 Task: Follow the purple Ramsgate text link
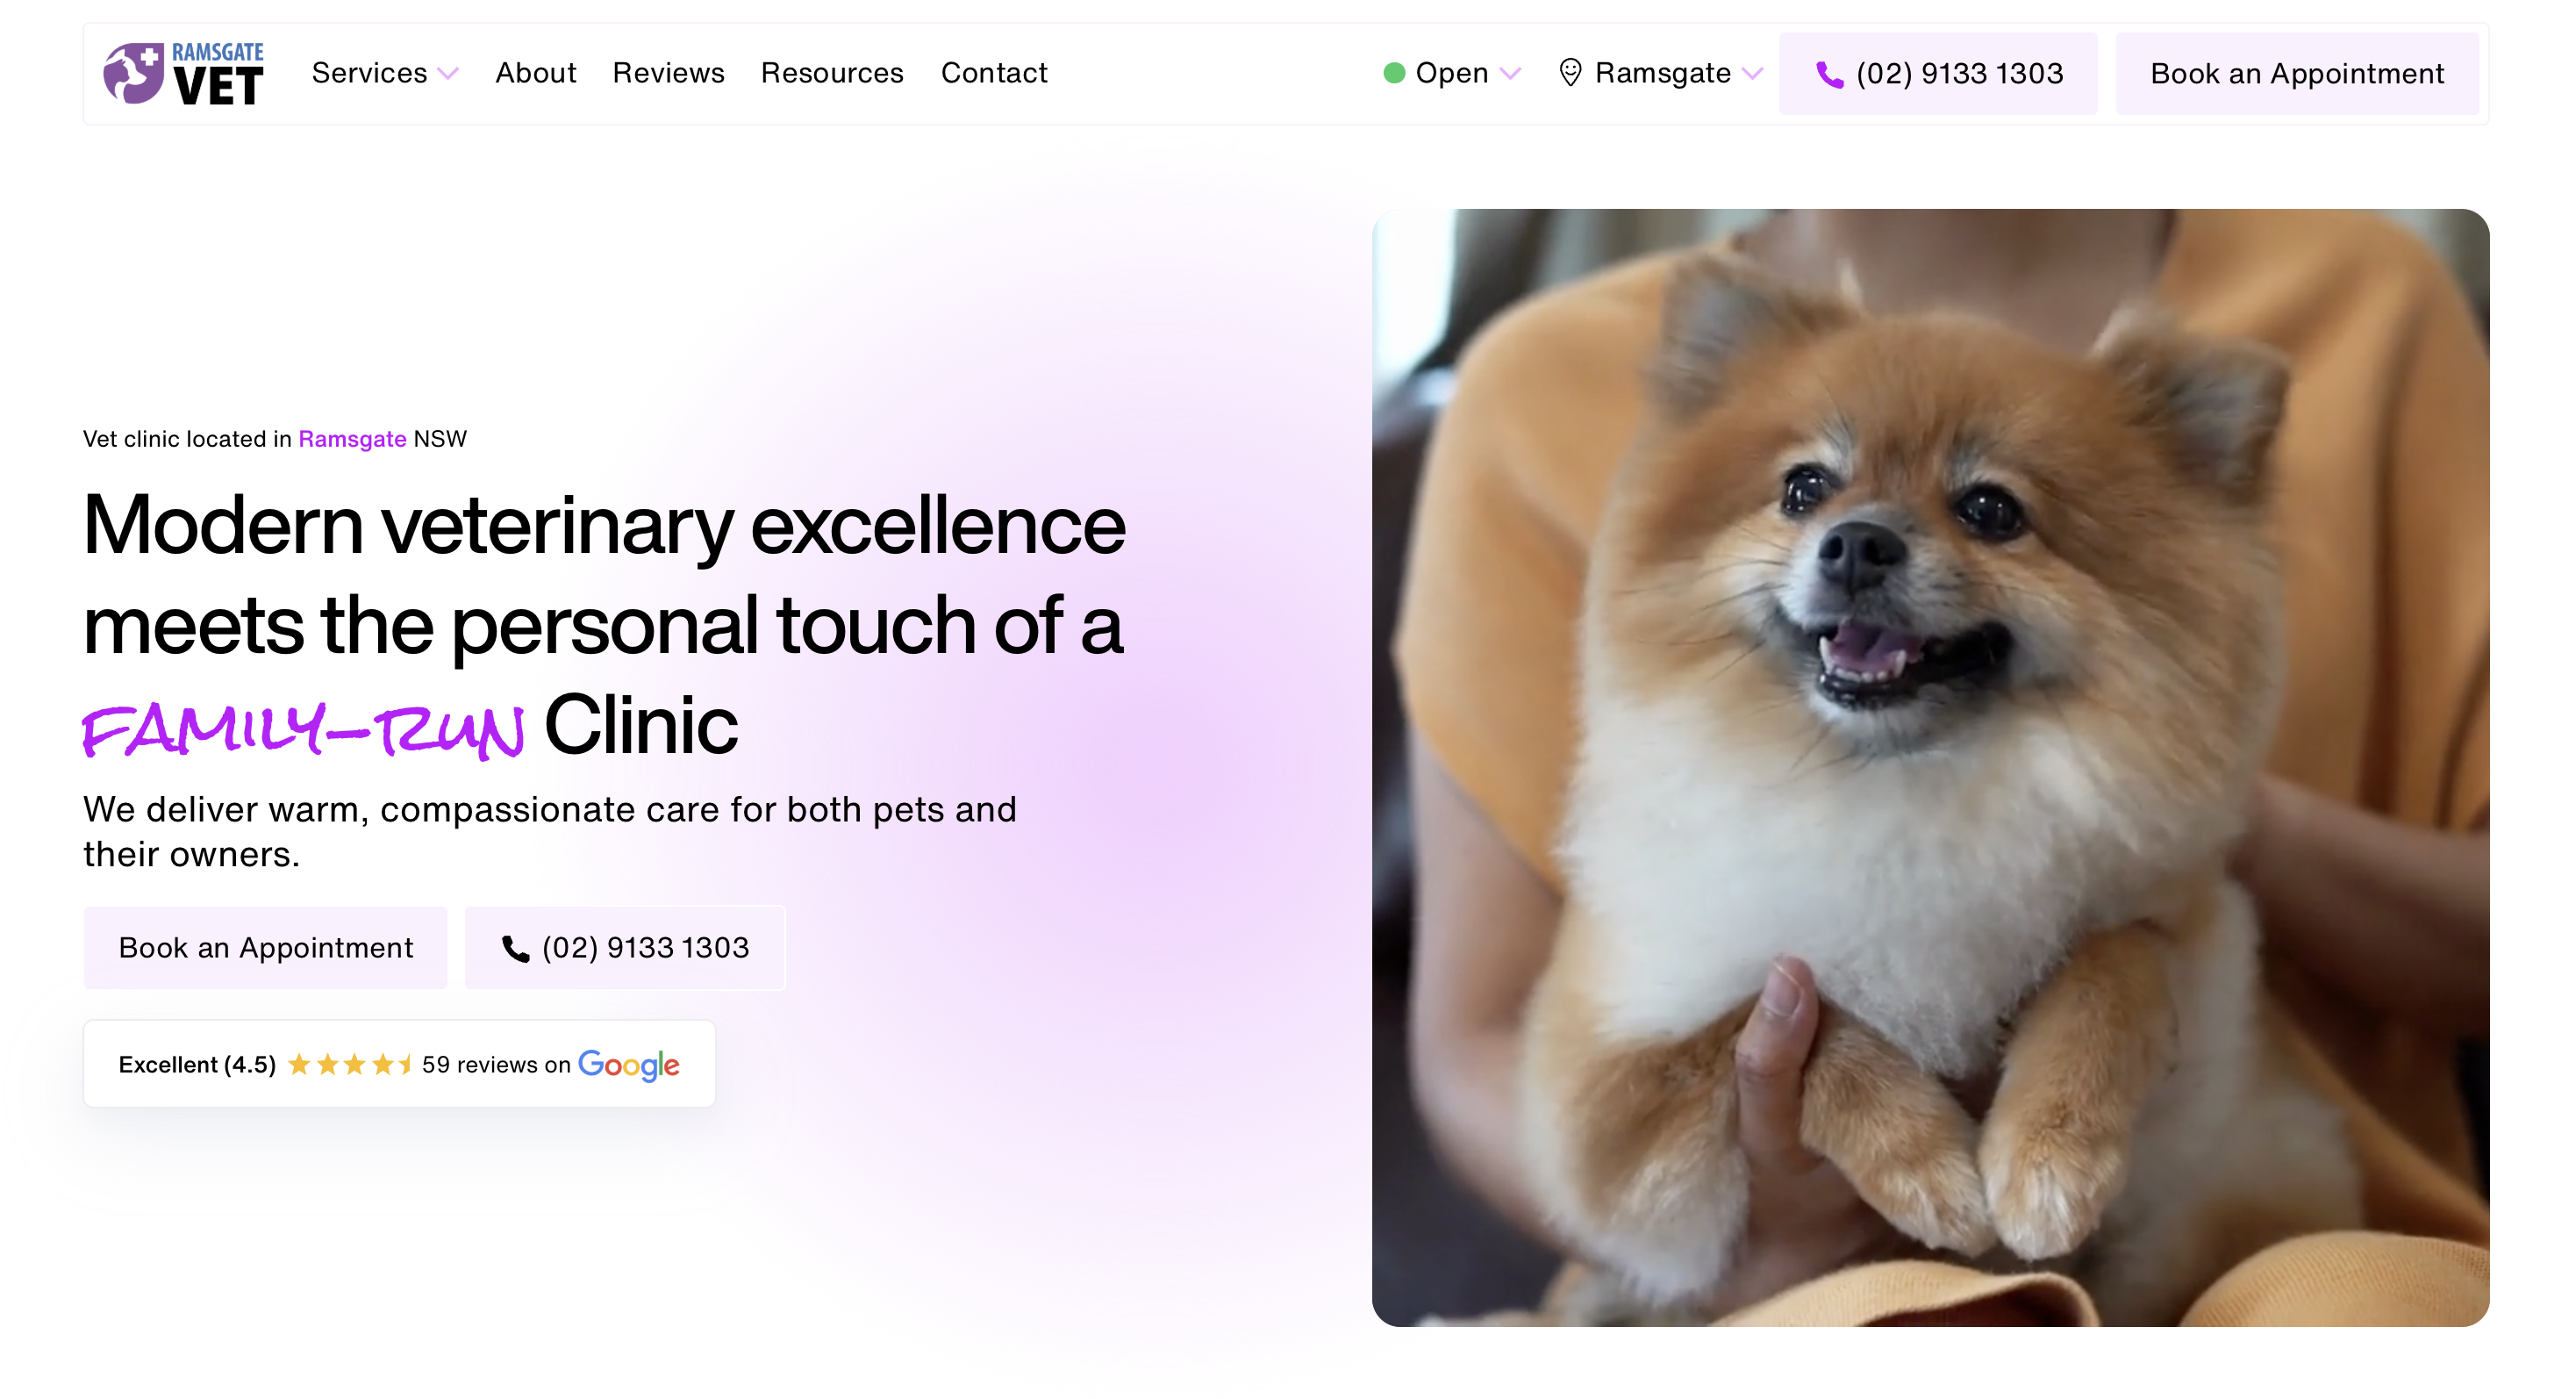[352, 439]
